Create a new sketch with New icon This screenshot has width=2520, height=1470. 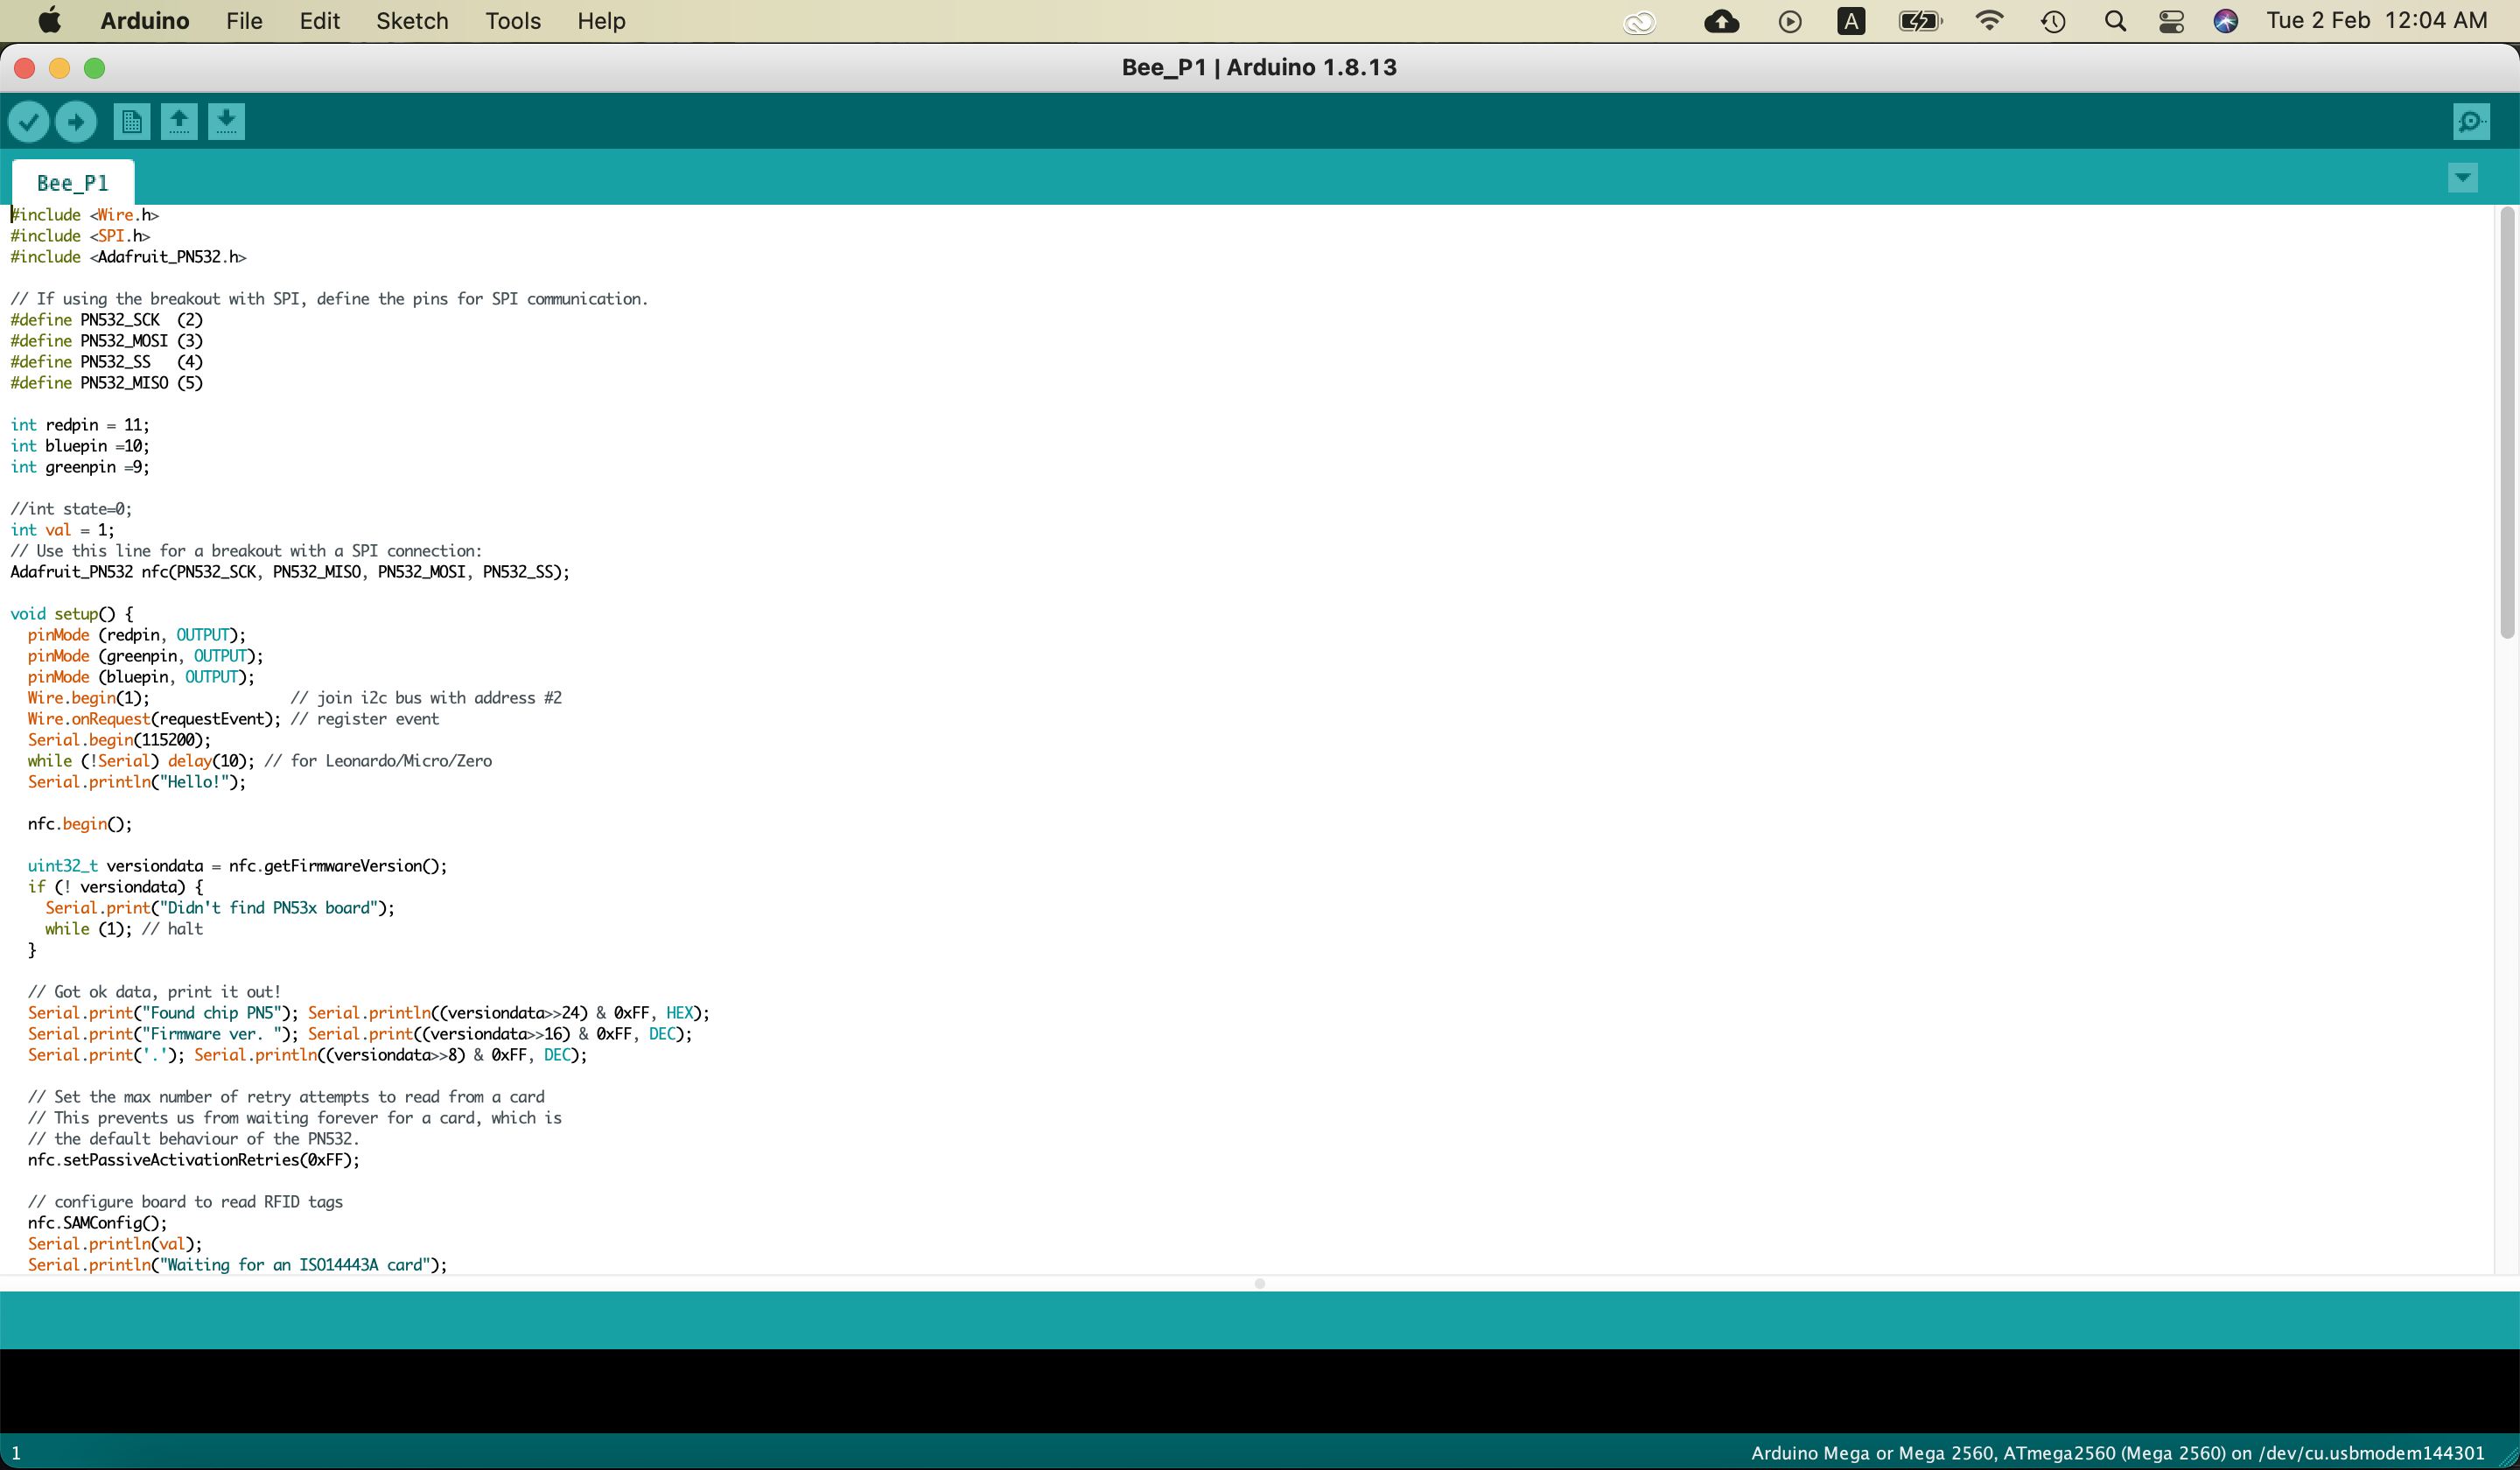[131, 122]
